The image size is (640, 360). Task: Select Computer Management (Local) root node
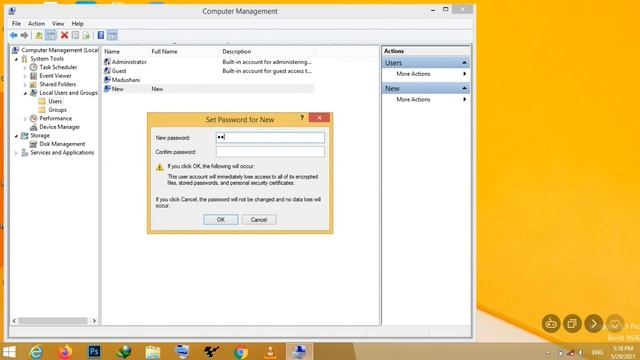[x=60, y=50]
